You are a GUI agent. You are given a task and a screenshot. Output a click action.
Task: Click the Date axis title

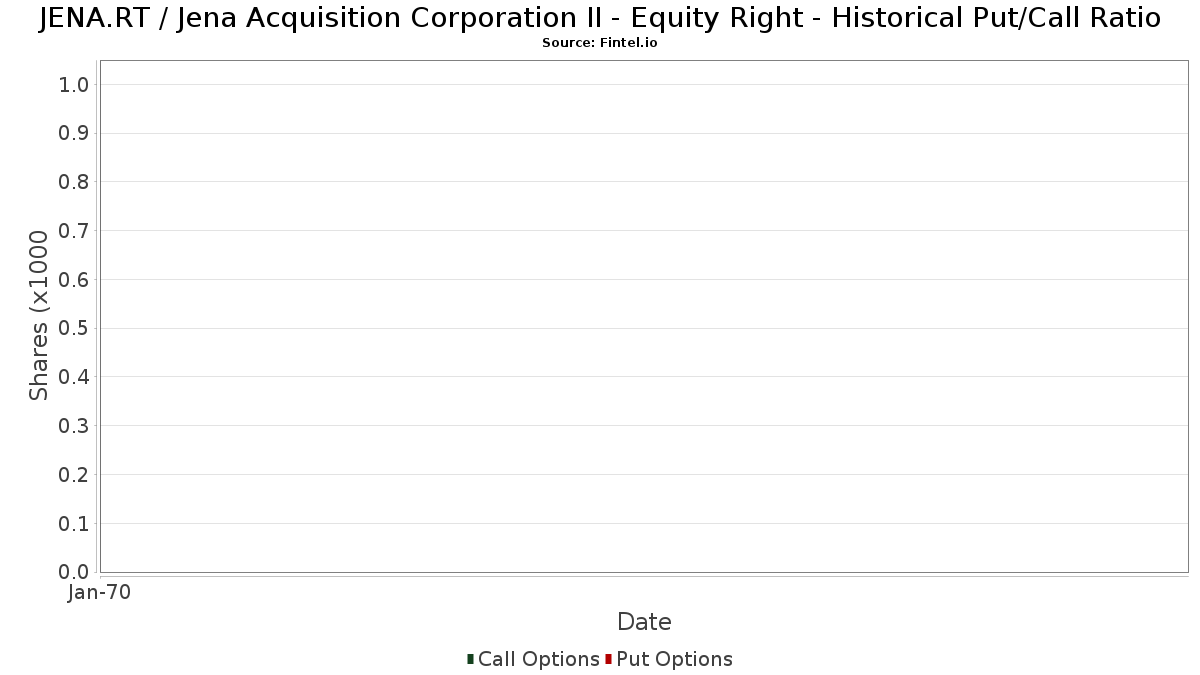pos(644,622)
